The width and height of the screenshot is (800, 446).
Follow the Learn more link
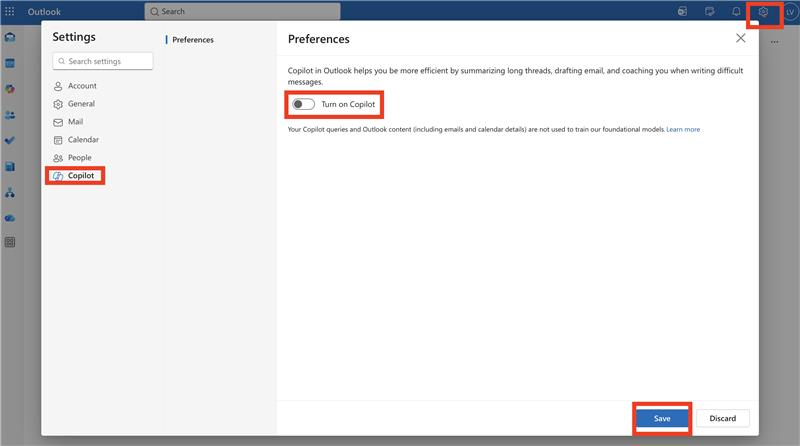(683, 130)
